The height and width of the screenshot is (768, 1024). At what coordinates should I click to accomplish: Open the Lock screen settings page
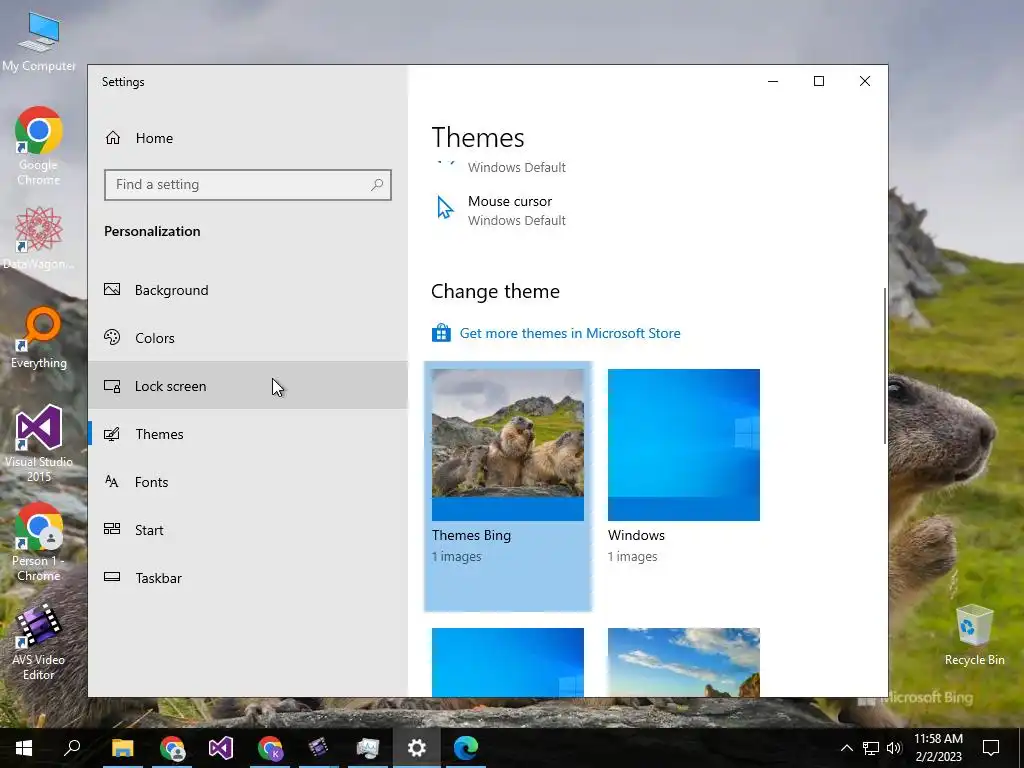248,386
